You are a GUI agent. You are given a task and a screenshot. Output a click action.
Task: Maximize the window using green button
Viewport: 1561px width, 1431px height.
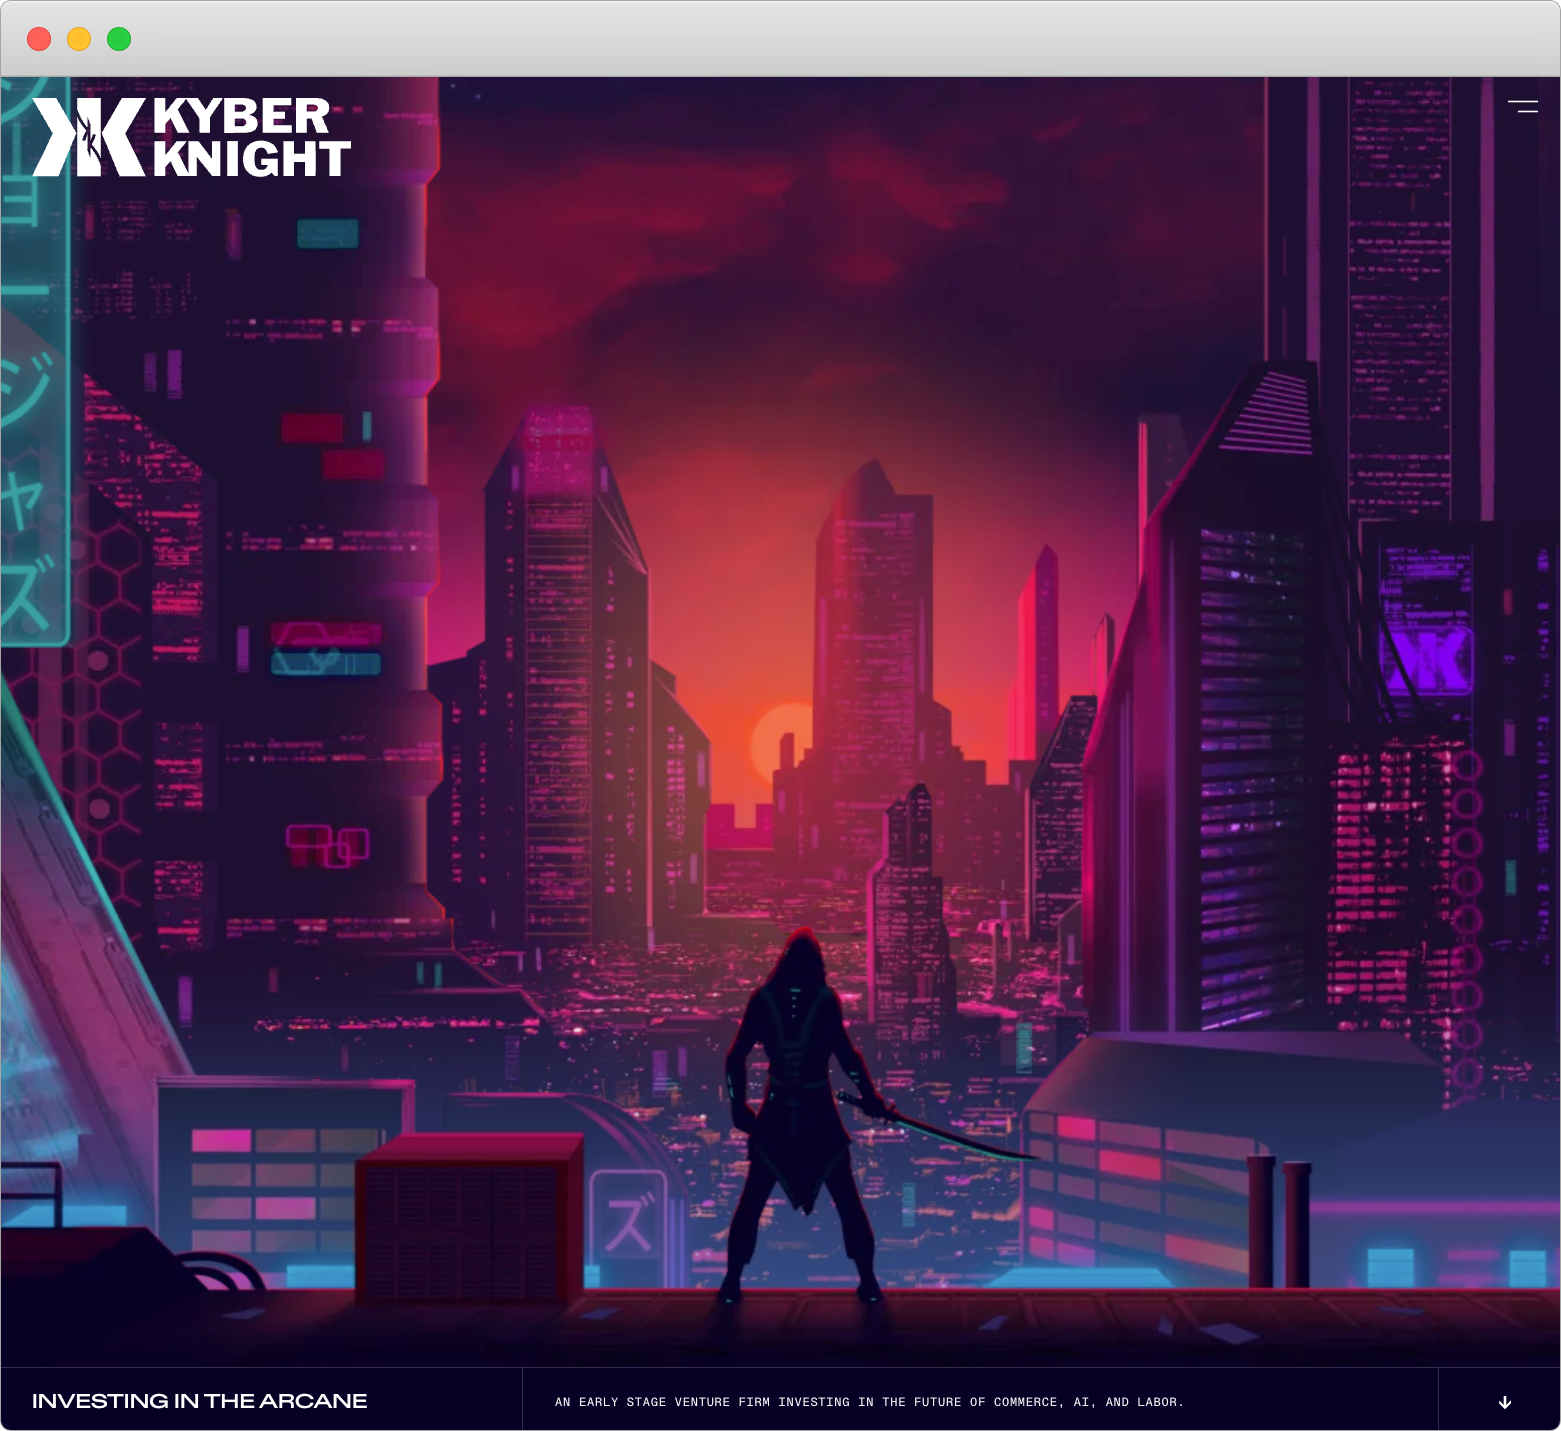click(119, 39)
